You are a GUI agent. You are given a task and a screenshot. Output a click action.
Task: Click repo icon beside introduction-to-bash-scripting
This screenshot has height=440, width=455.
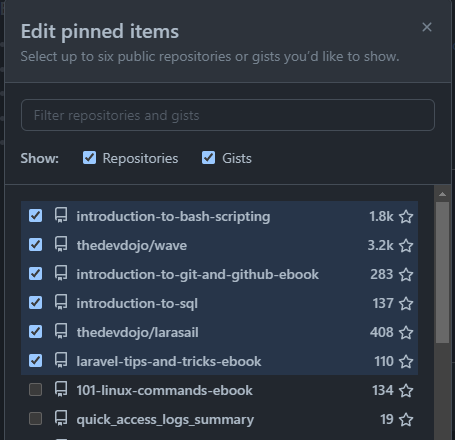pos(61,215)
